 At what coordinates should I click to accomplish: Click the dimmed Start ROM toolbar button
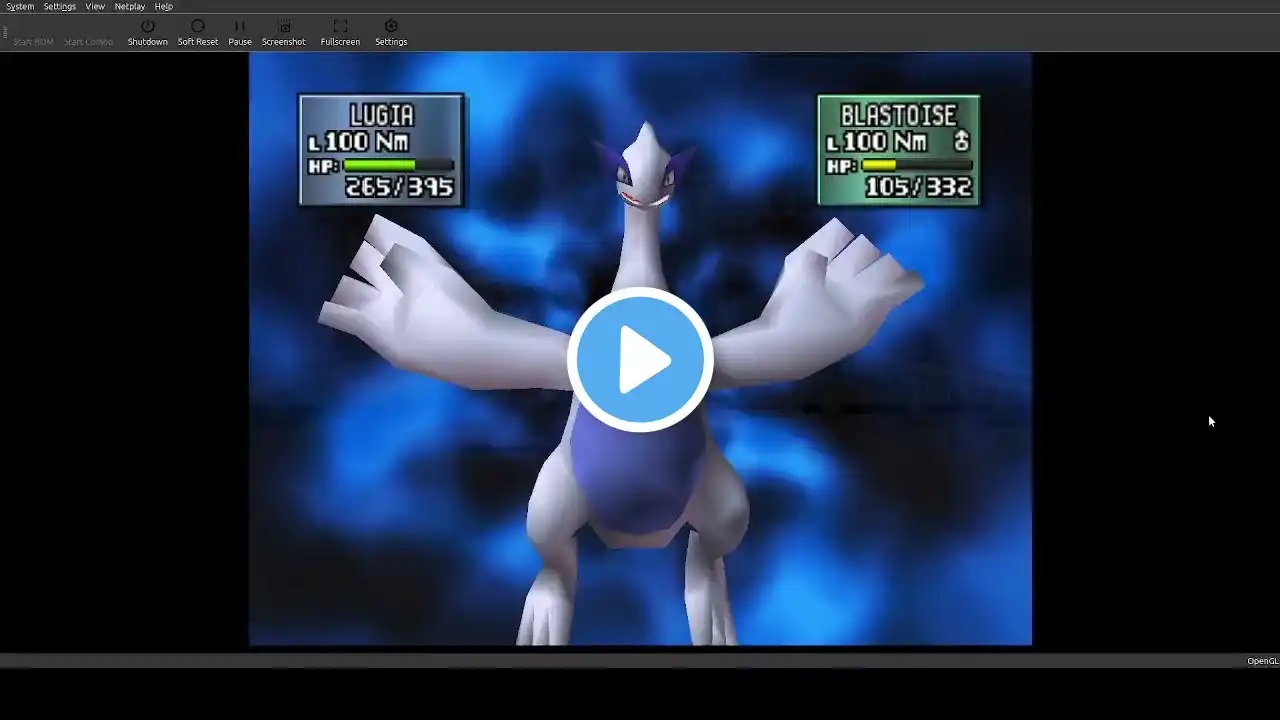(33, 41)
